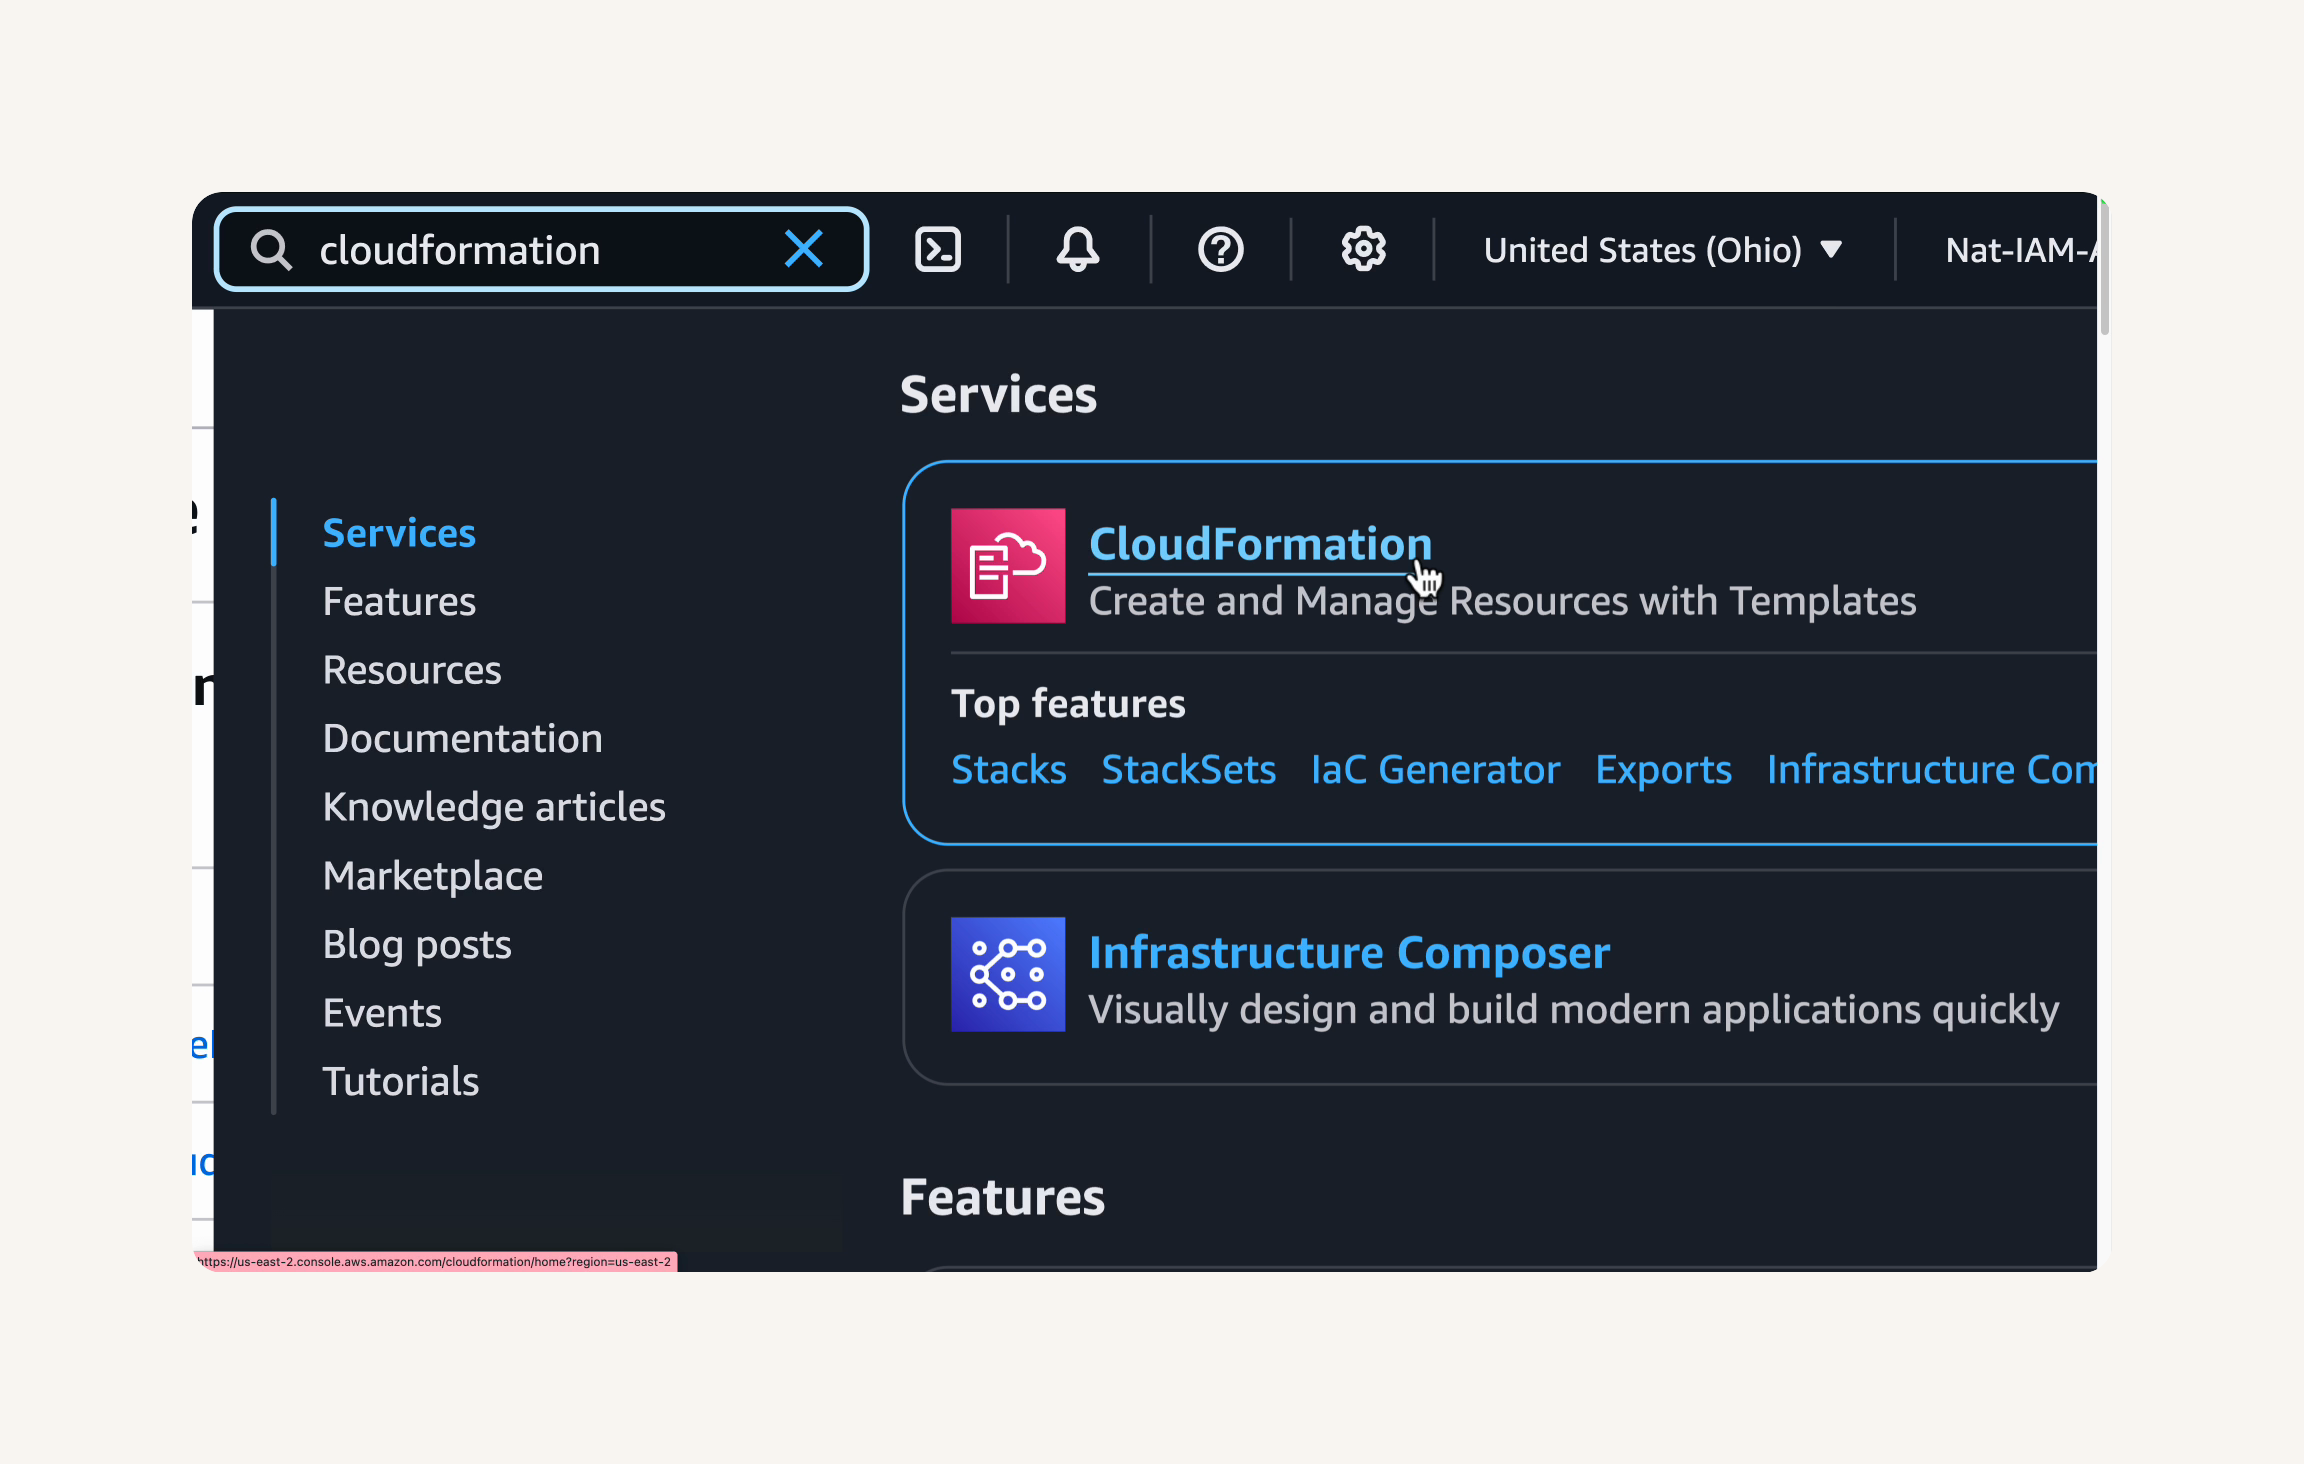Click 'Create and Manage Resources with Templates' text

click(1502, 601)
